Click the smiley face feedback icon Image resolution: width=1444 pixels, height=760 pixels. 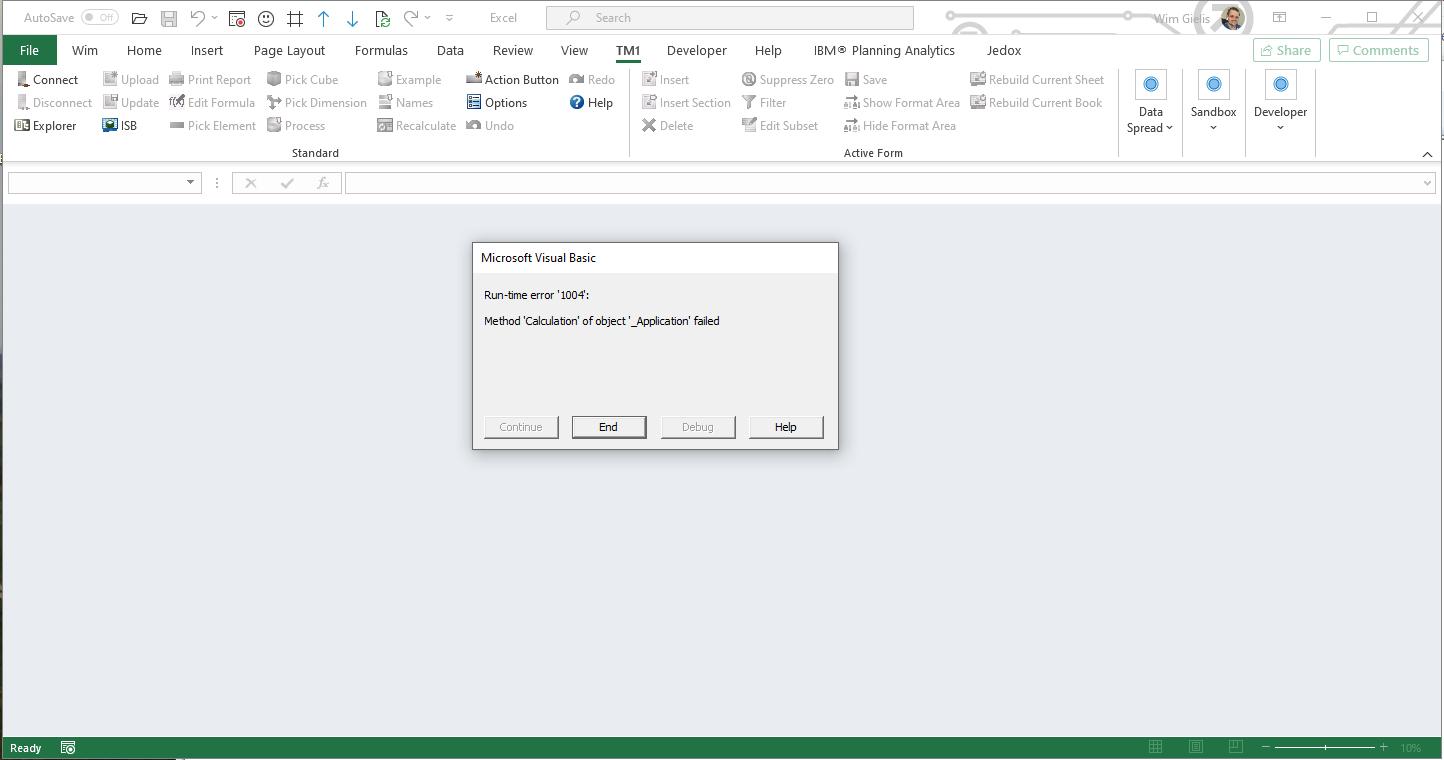point(266,18)
